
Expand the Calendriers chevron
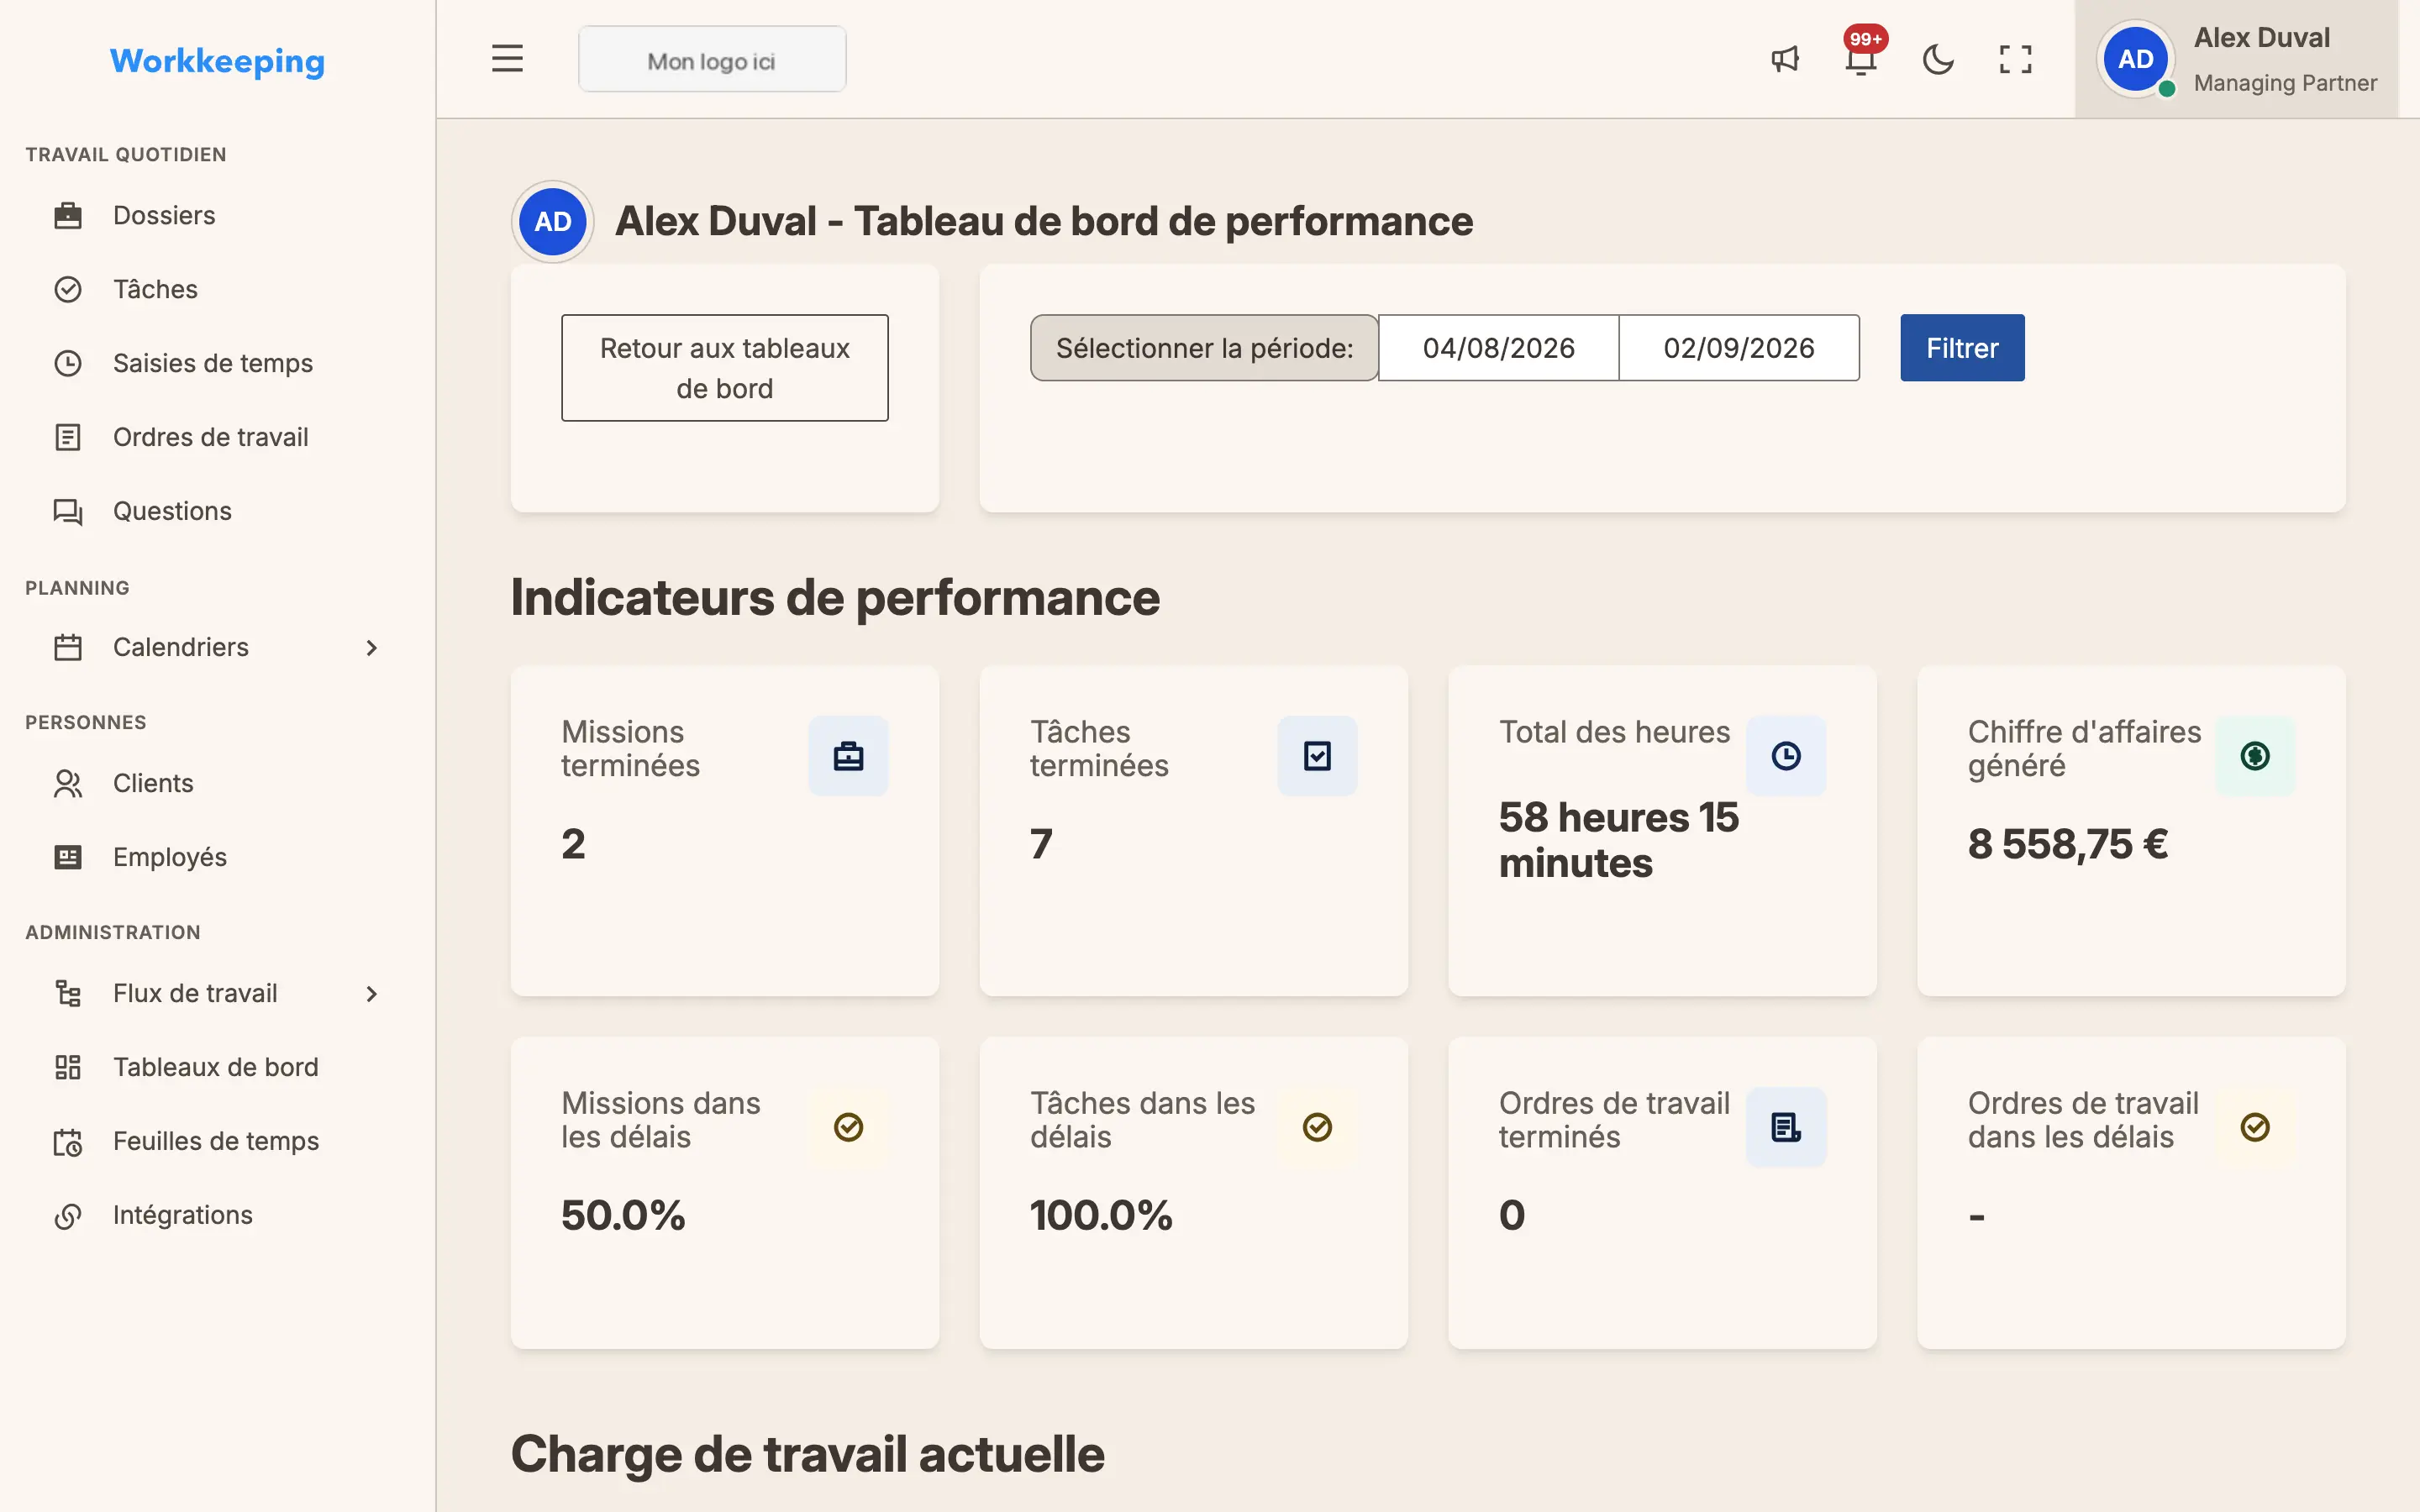pyautogui.click(x=371, y=648)
